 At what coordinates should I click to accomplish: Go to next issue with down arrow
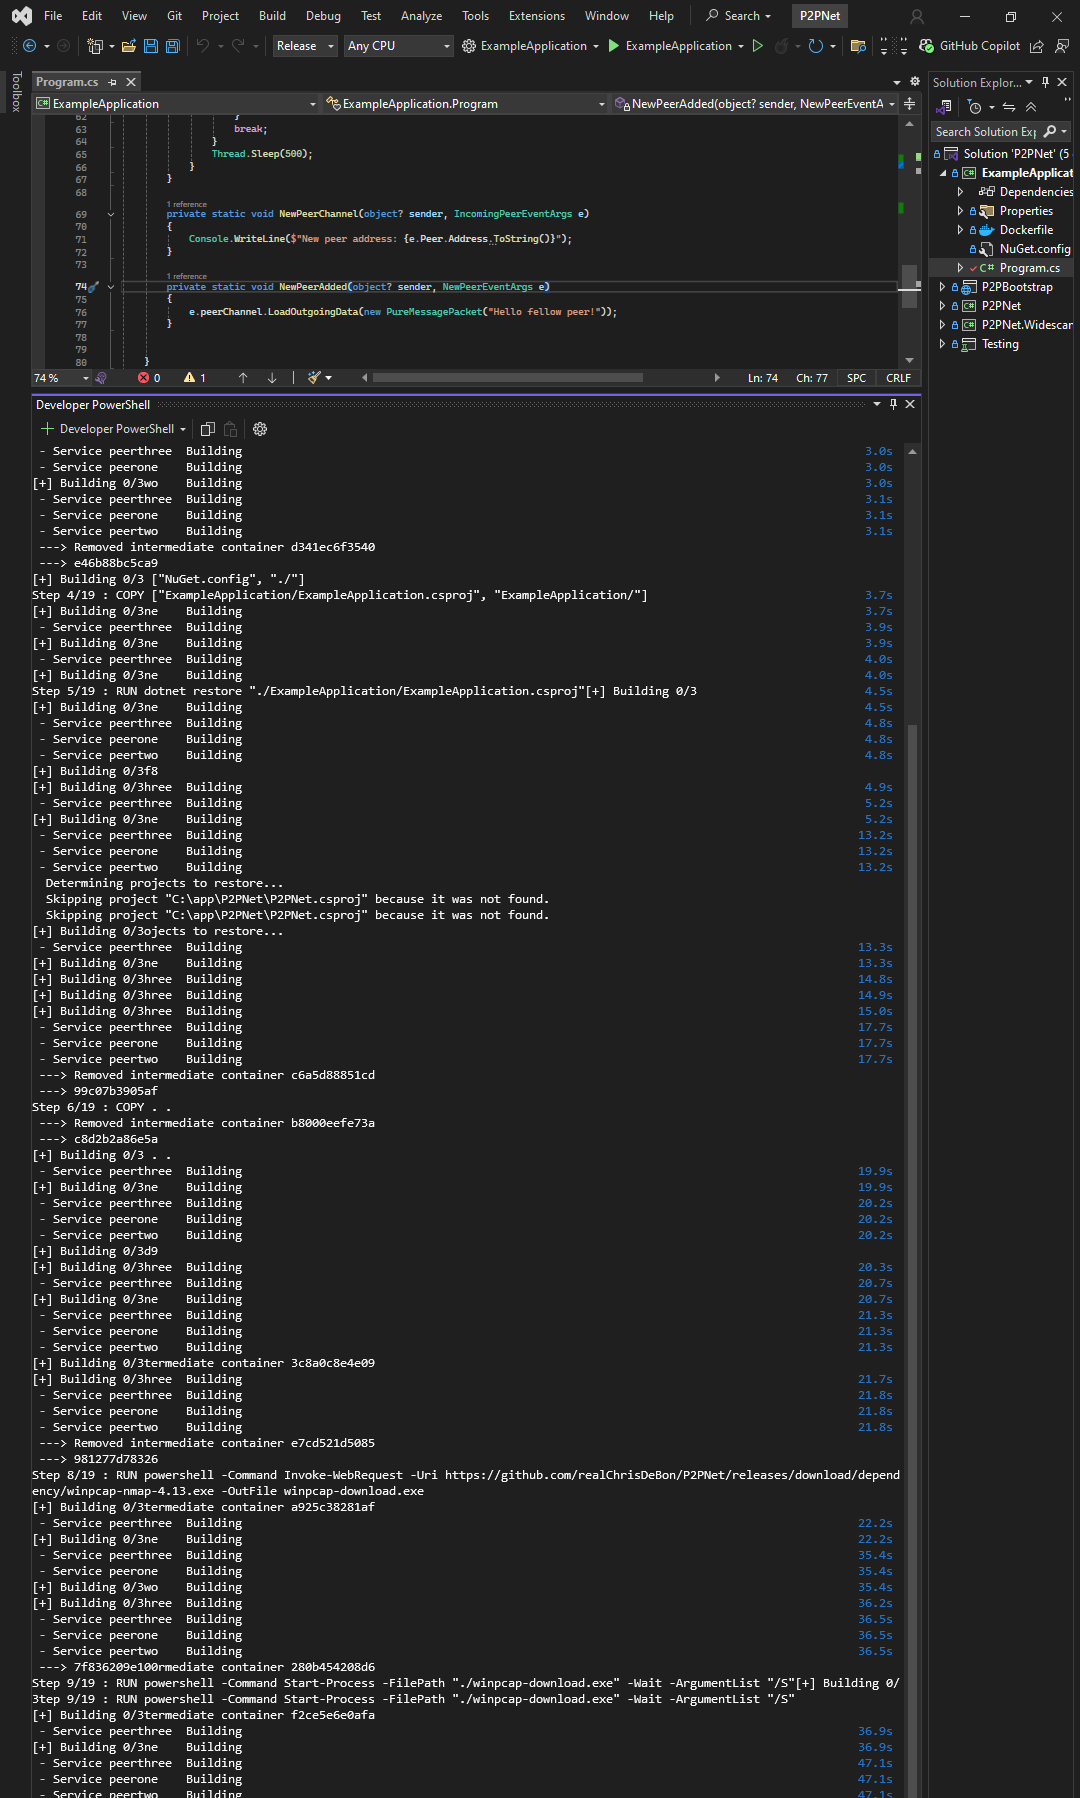pyautogui.click(x=272, y=378)
